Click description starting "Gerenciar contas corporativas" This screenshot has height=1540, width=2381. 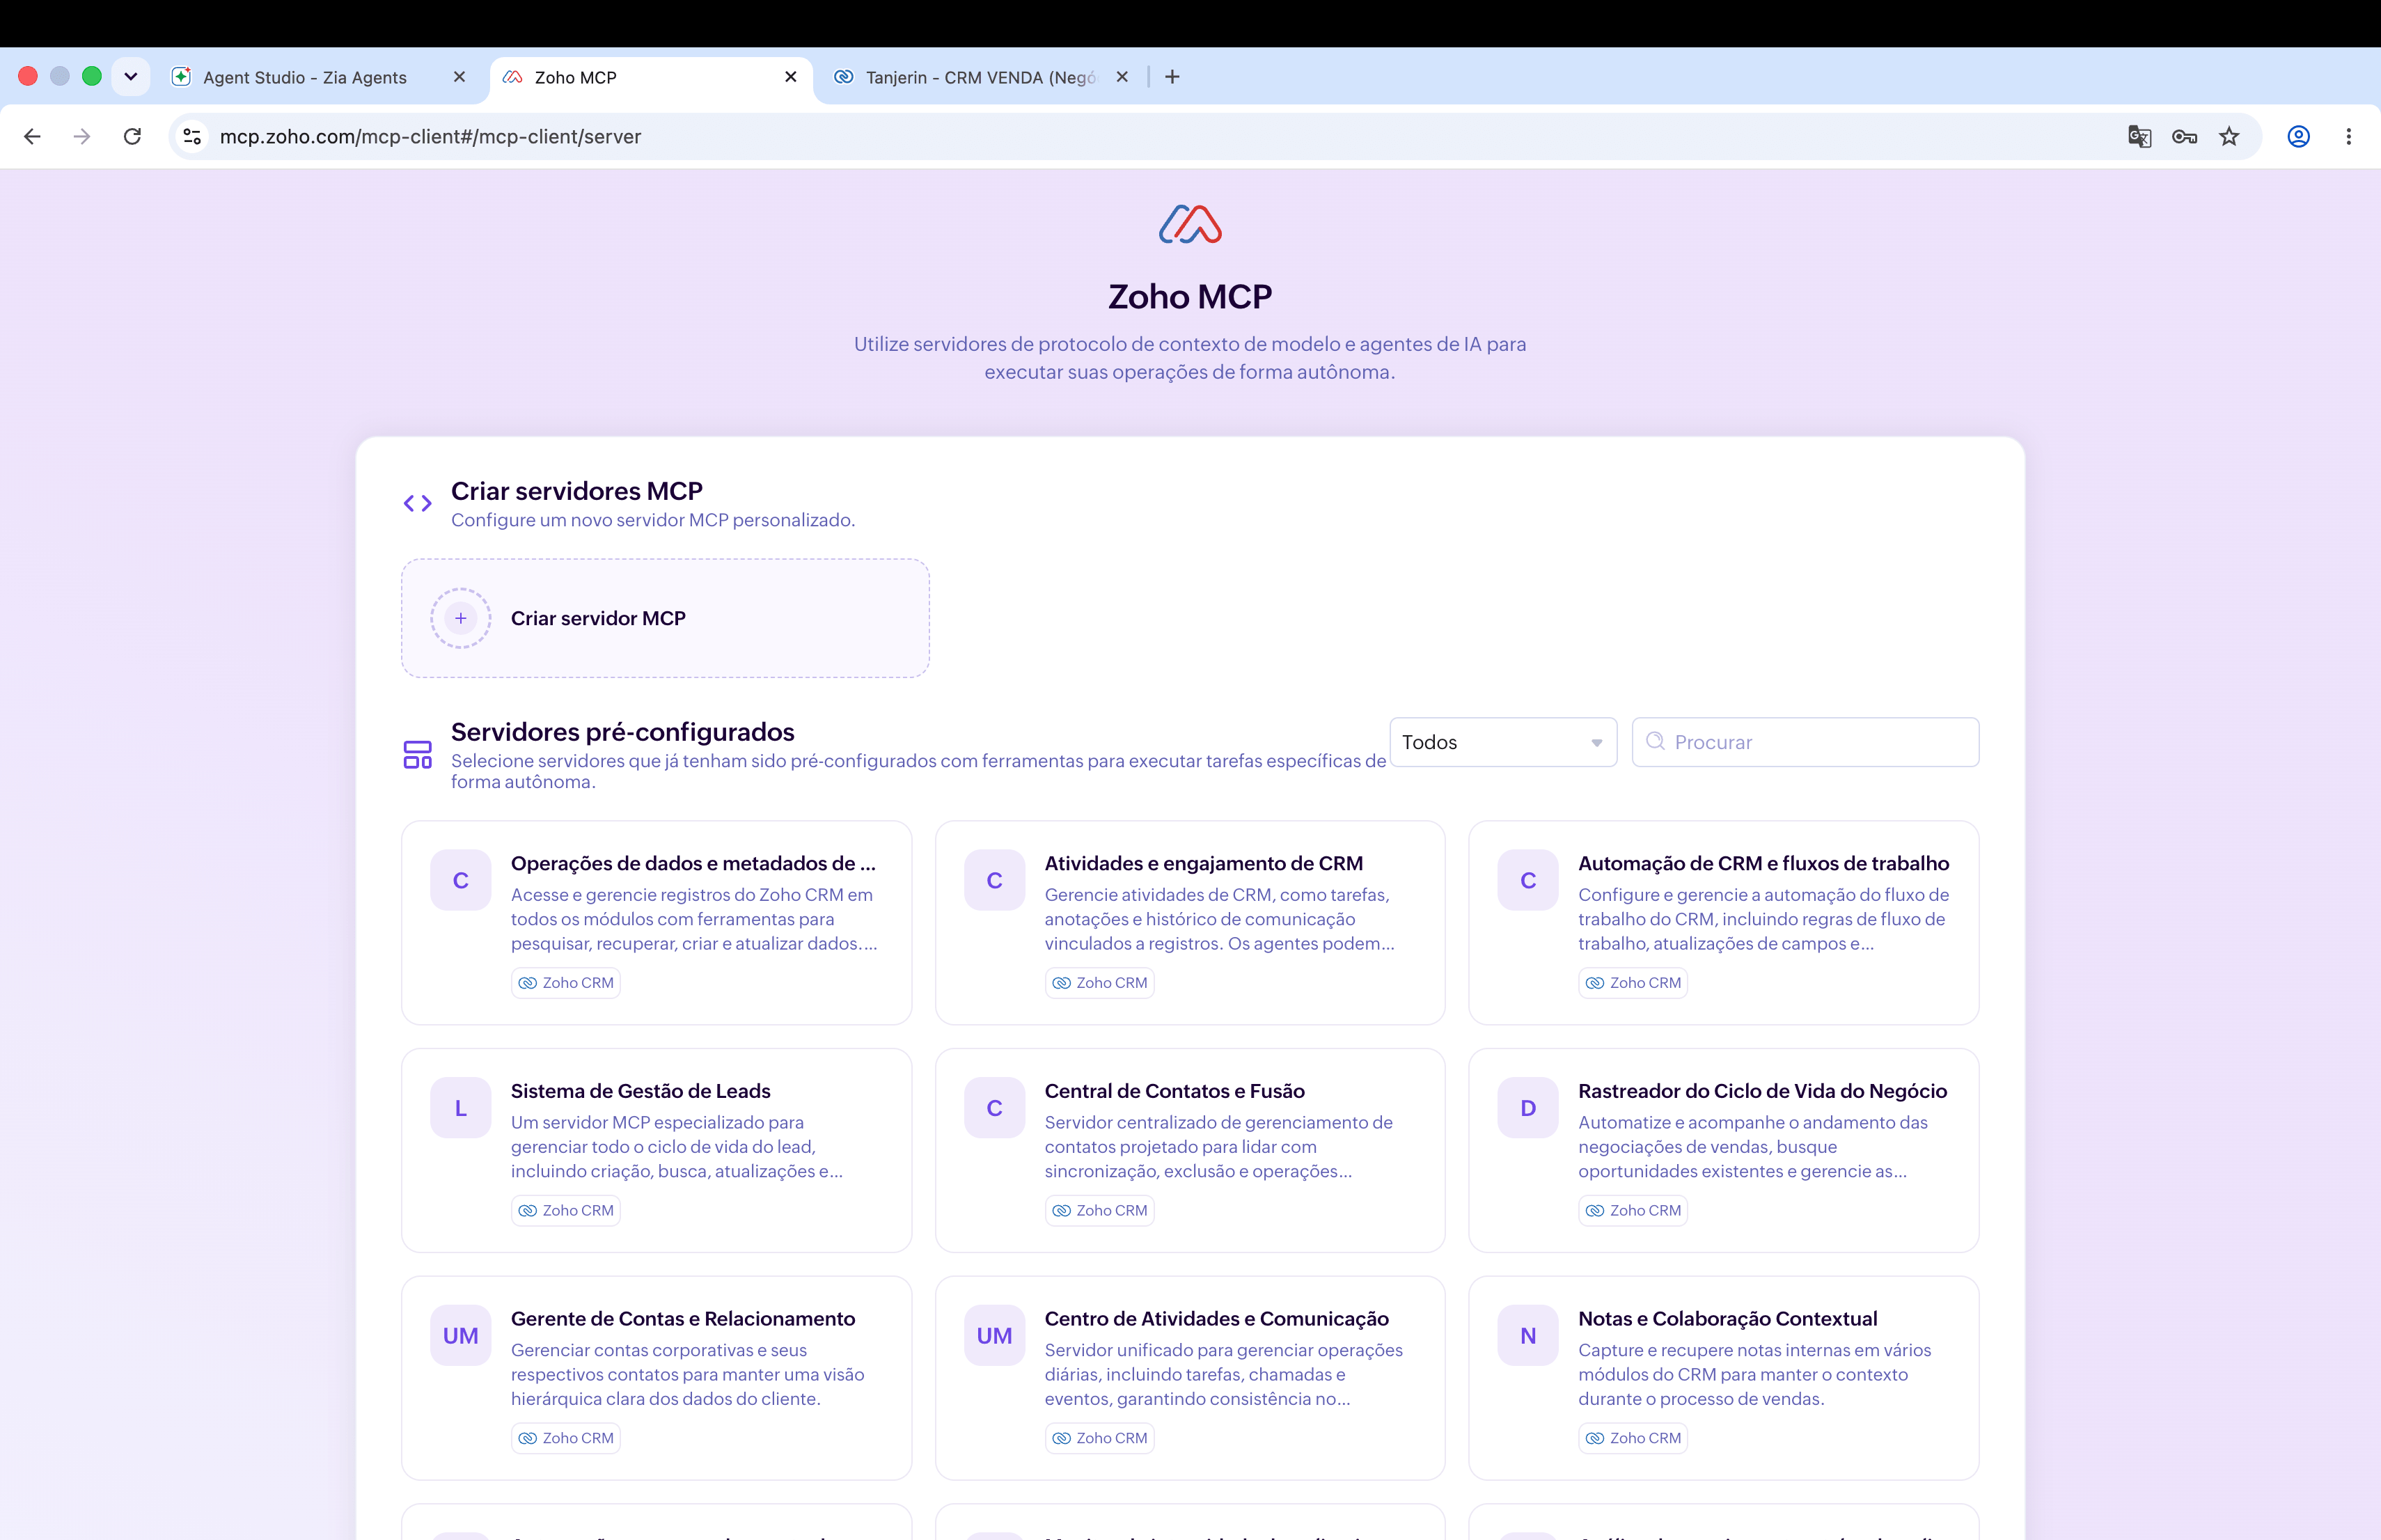point(688,1374)
